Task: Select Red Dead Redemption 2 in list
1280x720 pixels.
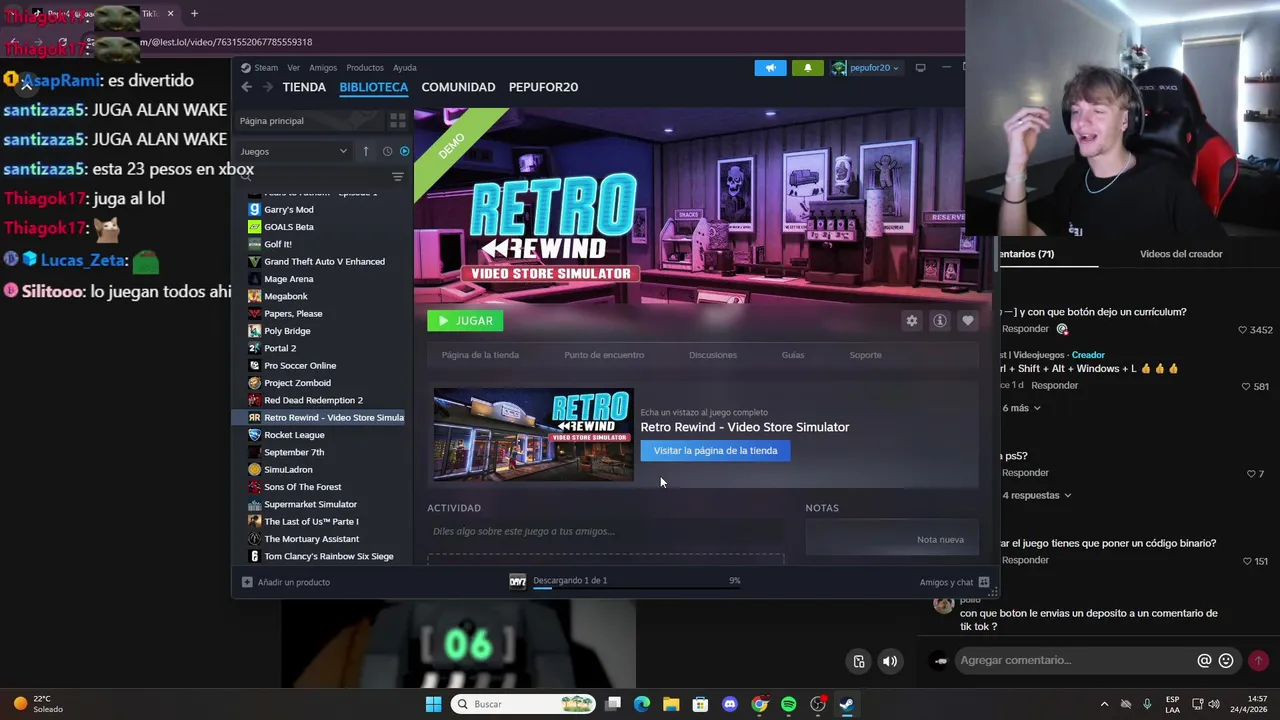Action: click(313, 400)
